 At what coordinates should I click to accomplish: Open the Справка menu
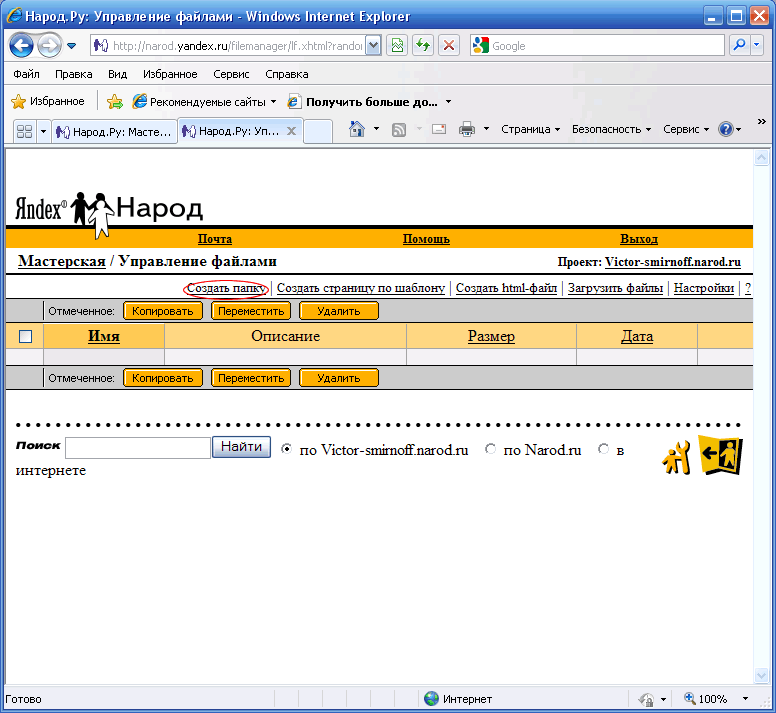click(287, 74)
